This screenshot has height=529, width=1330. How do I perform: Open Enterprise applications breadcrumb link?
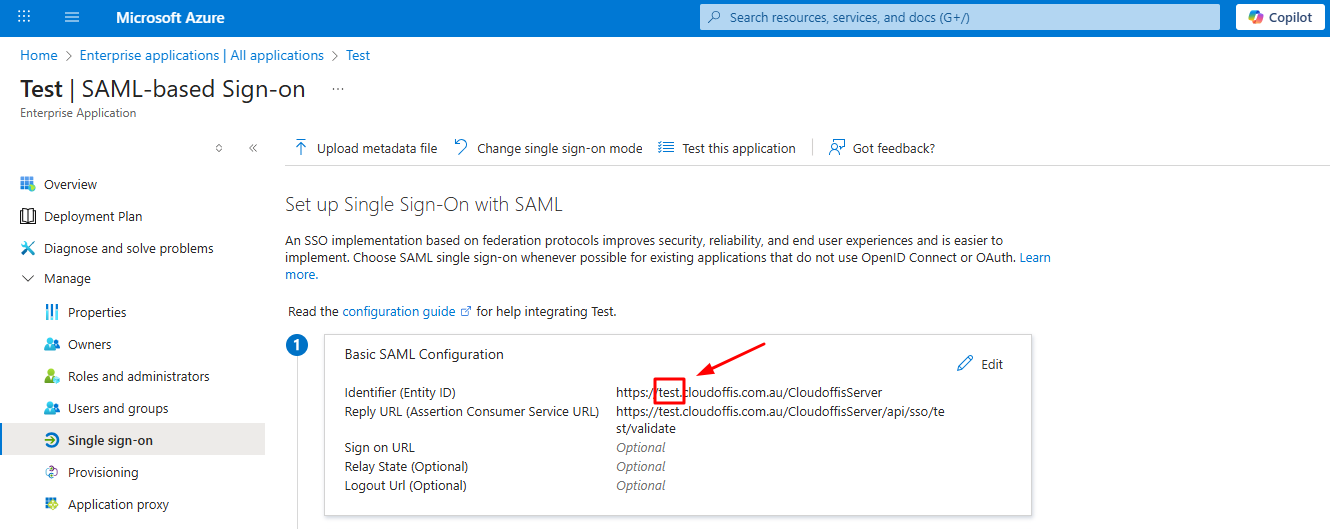(x=201, y=56)
